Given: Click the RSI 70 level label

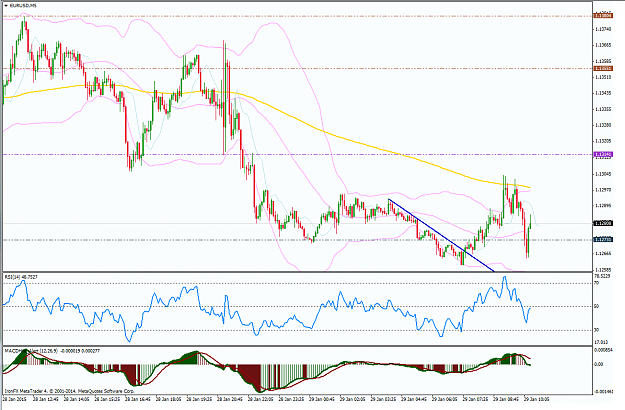Looking at the screenshot, I should [x=597, y=283].
